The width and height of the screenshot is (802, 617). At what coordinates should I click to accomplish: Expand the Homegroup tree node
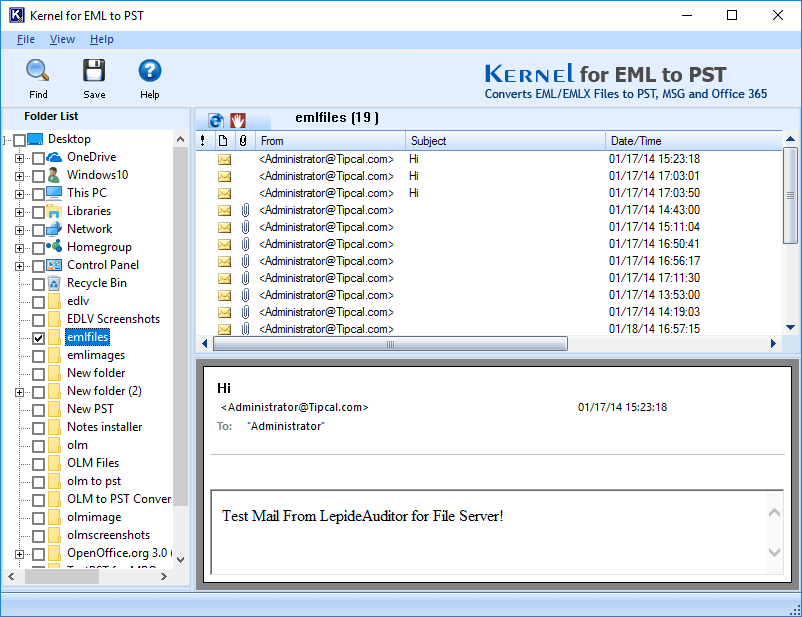(19, 248)
